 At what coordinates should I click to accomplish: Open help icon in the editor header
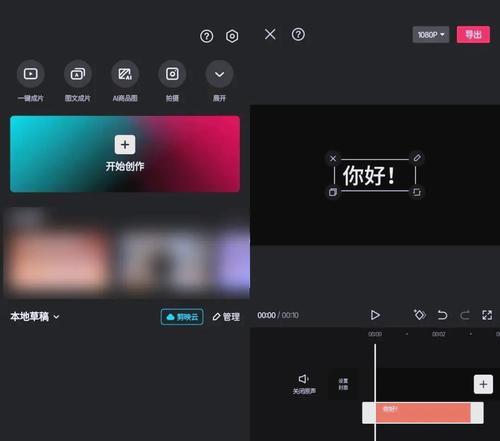tap(298, 34)
